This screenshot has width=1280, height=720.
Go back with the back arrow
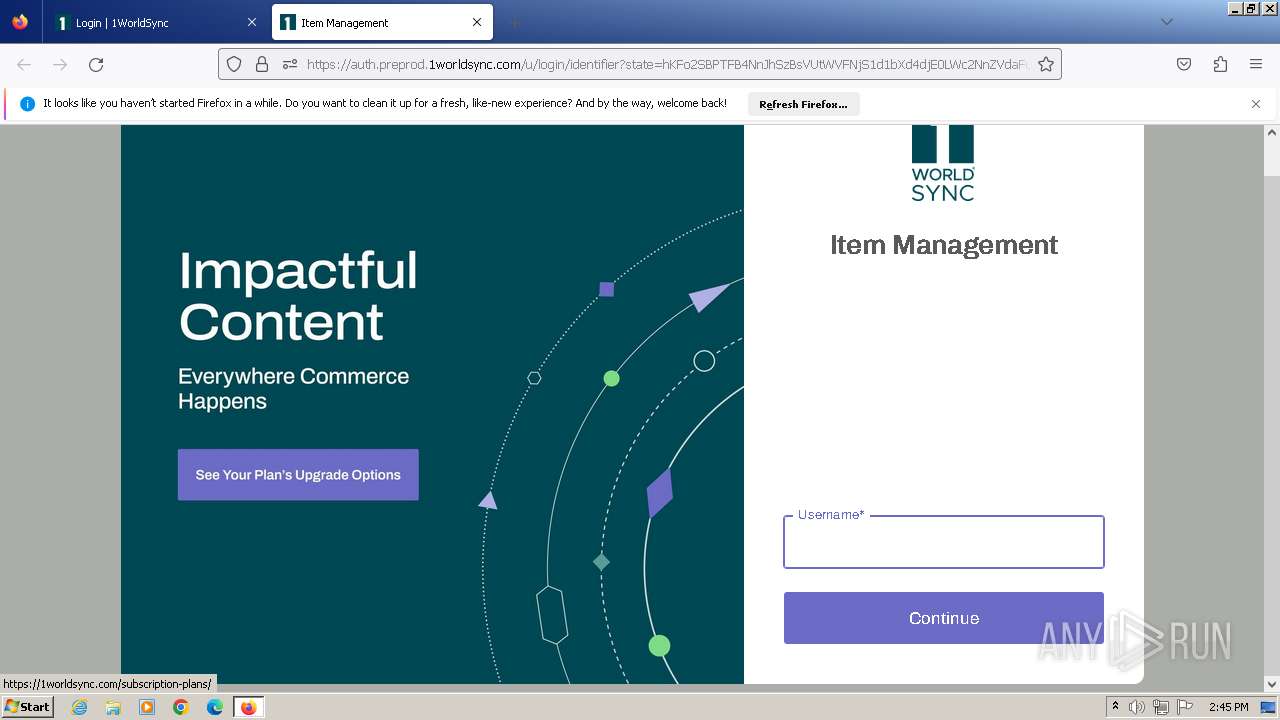coord(24,64)
